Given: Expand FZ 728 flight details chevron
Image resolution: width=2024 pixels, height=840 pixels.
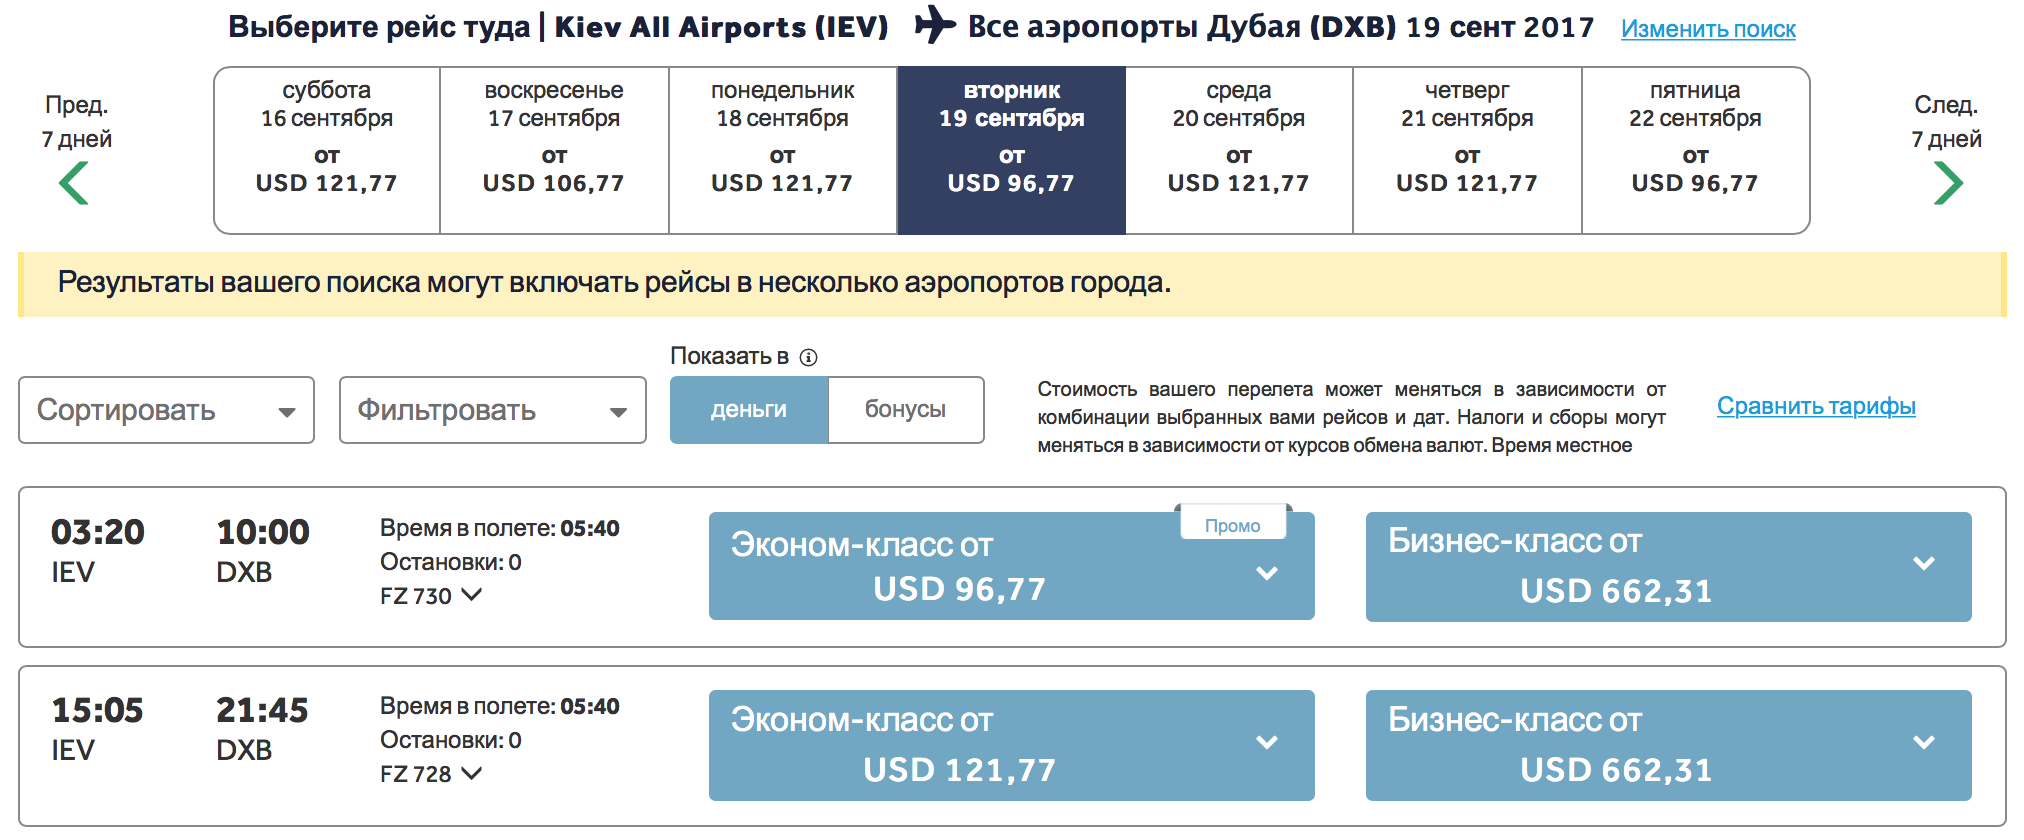Looking at the screenshot, I should [472, 773].
